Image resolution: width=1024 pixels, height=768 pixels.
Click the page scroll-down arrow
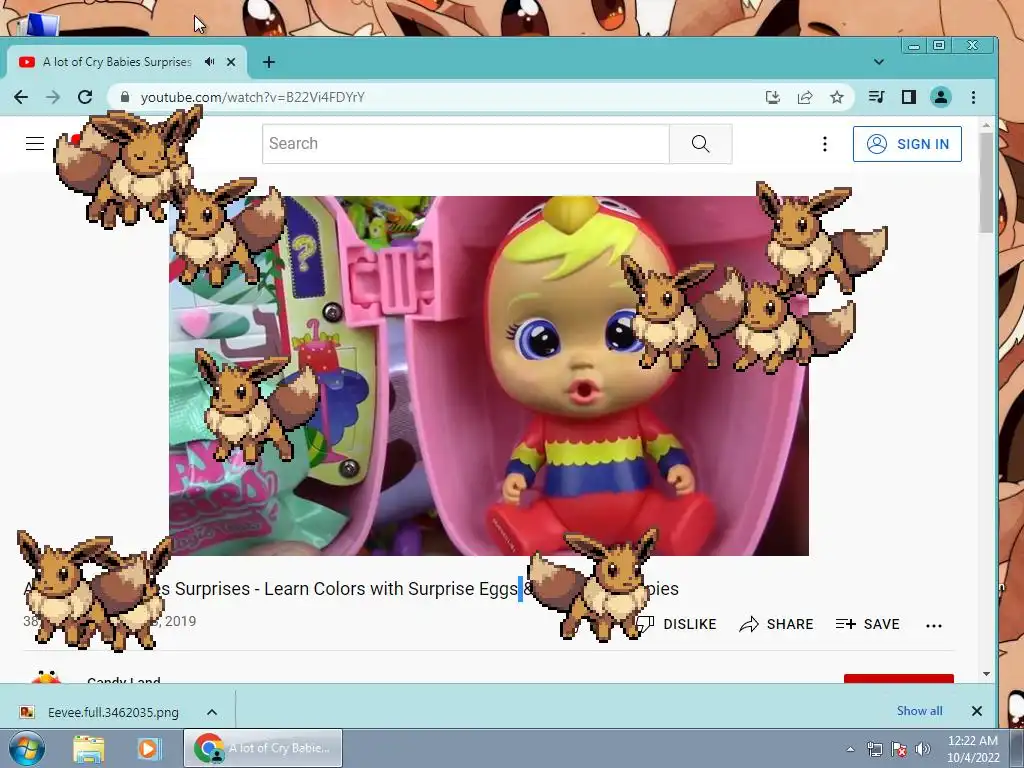pos(986,674)
